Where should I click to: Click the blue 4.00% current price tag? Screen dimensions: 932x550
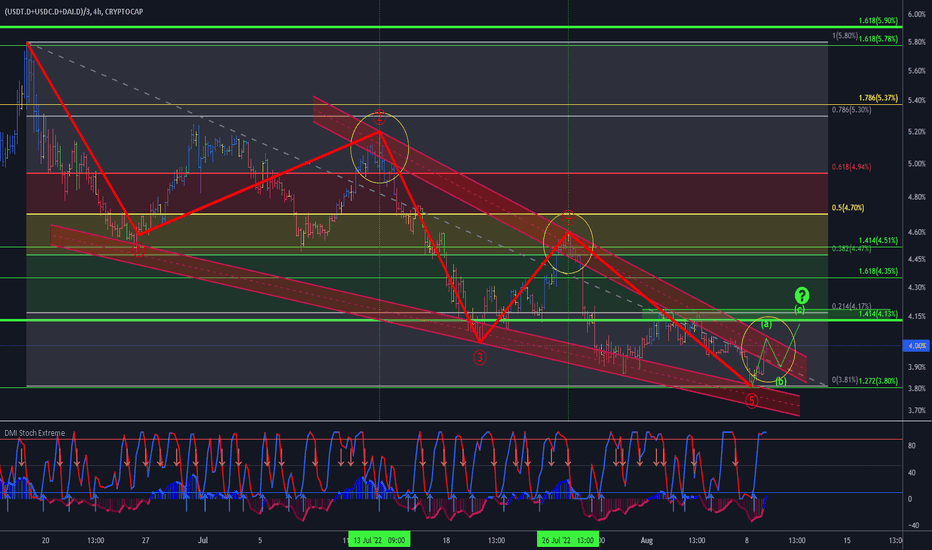[916, 345]
